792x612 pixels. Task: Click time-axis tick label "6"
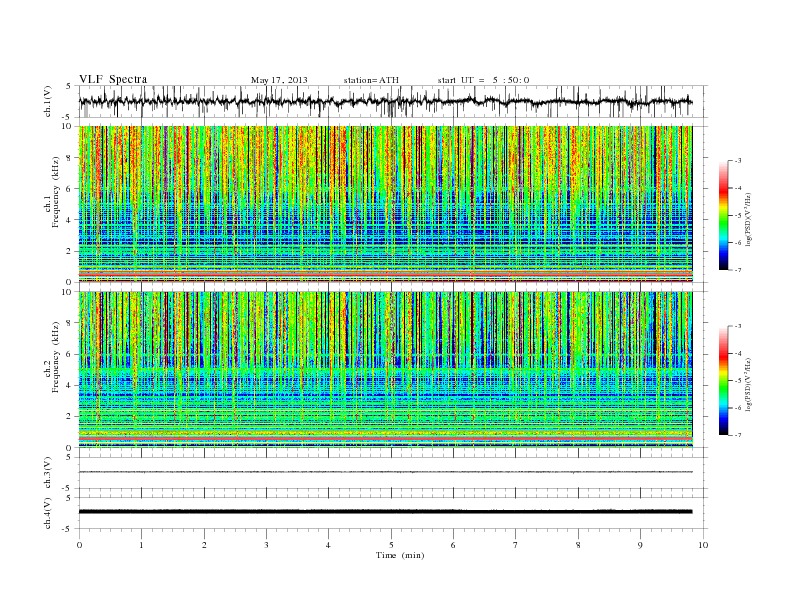point(454,545)
